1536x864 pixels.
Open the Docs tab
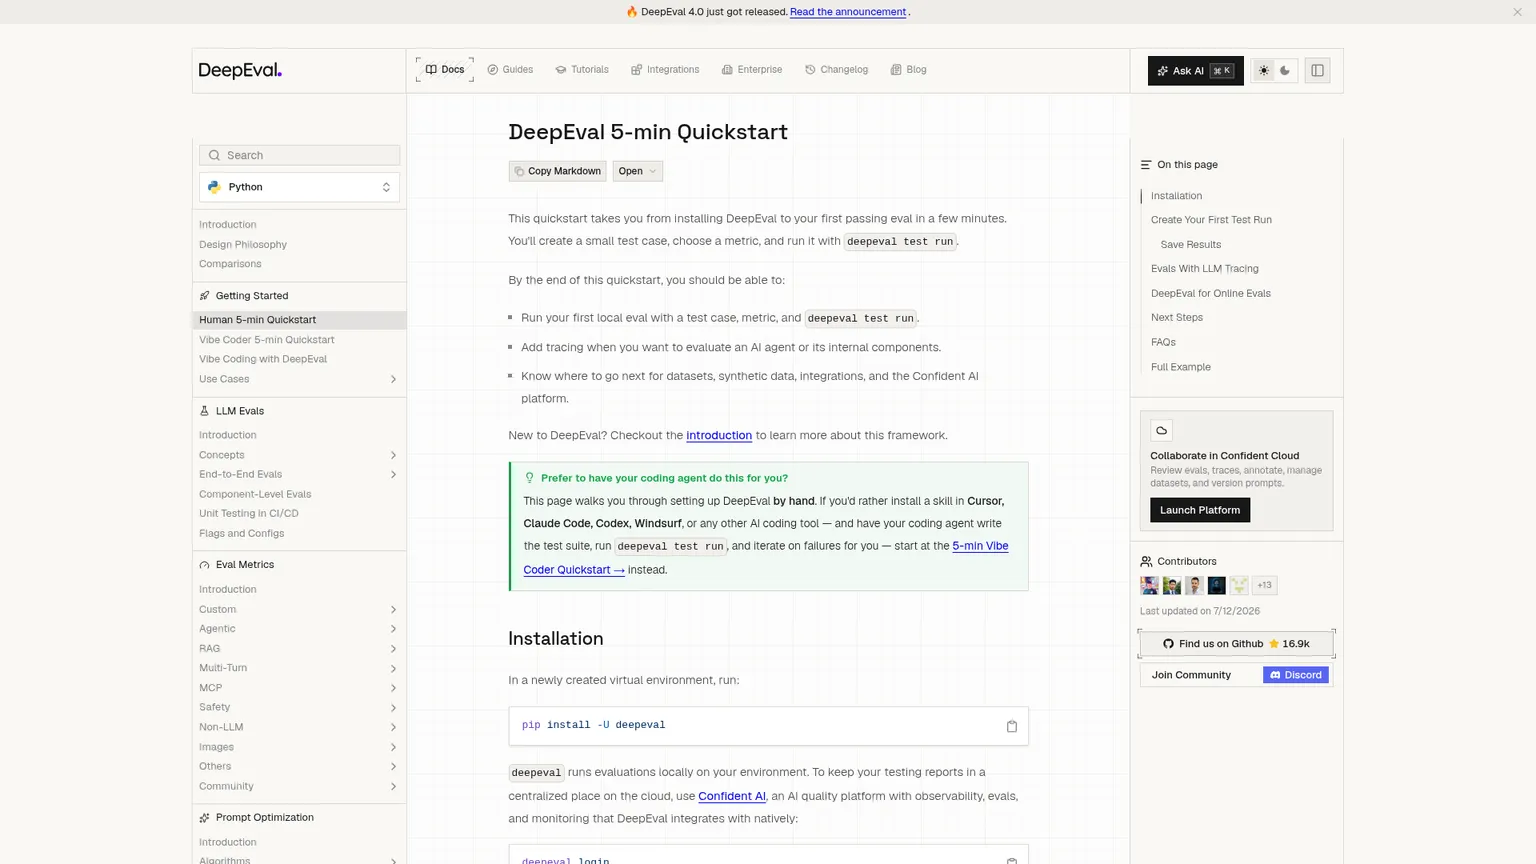point(445,70)
